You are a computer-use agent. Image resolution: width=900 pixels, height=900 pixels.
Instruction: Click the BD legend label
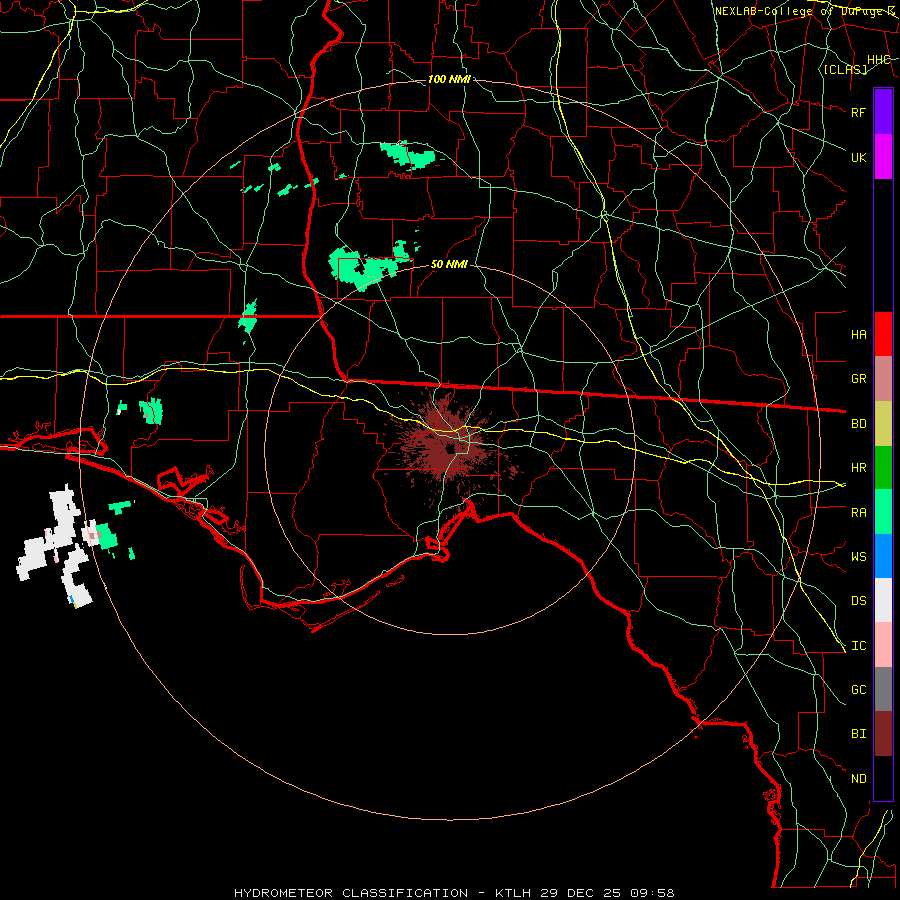click(x=859, y=424)
